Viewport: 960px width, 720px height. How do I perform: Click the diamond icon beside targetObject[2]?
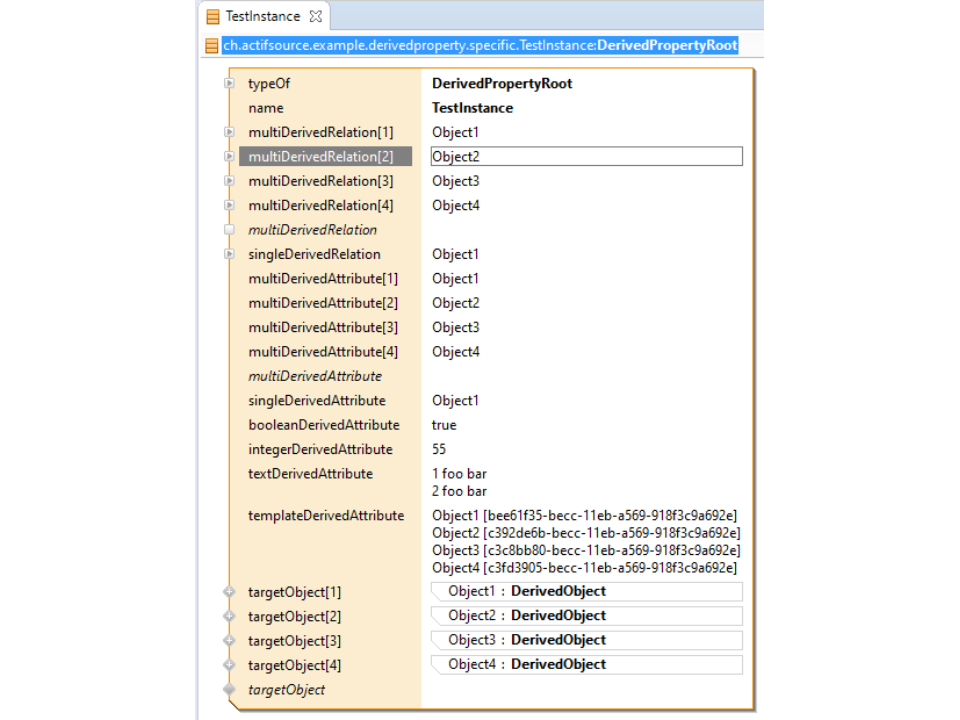point(229,616)
